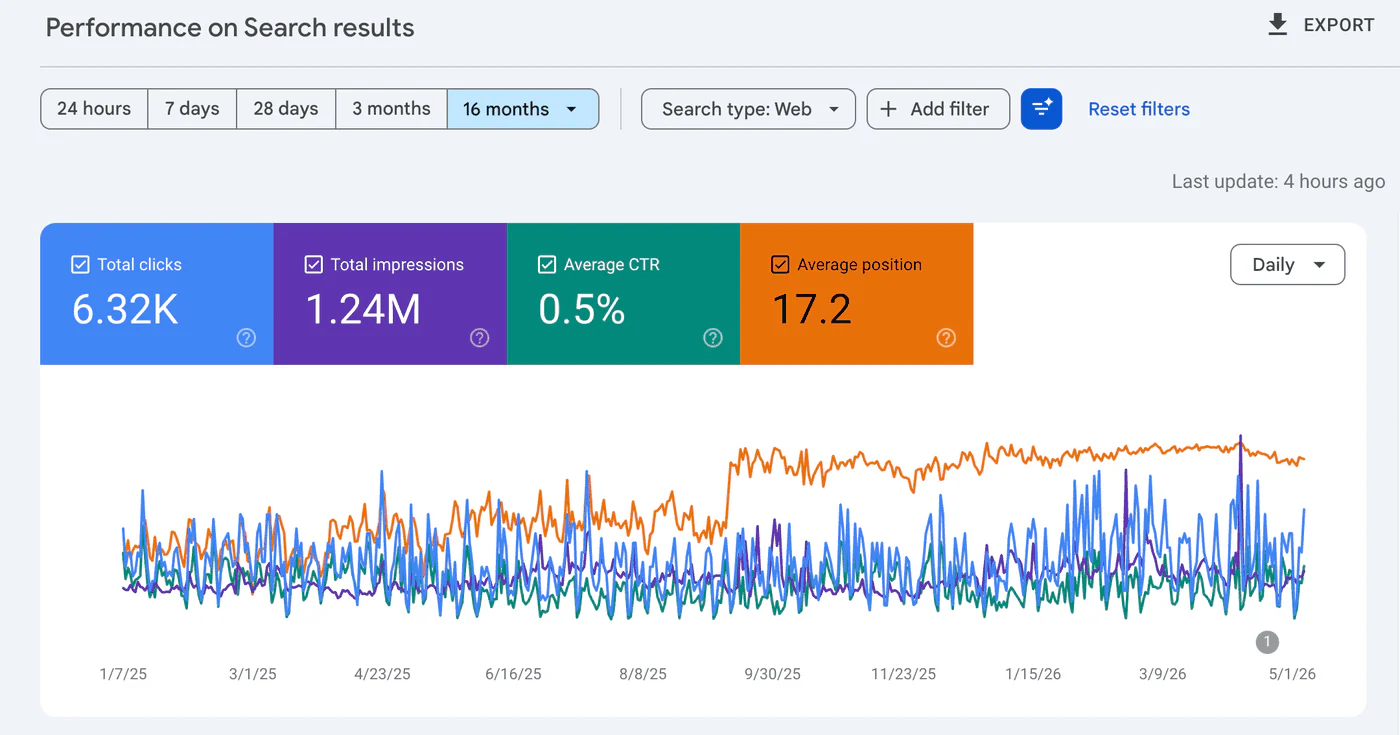Open the Search type: Web dropdown
The image size is (1400, 735).
748,109
